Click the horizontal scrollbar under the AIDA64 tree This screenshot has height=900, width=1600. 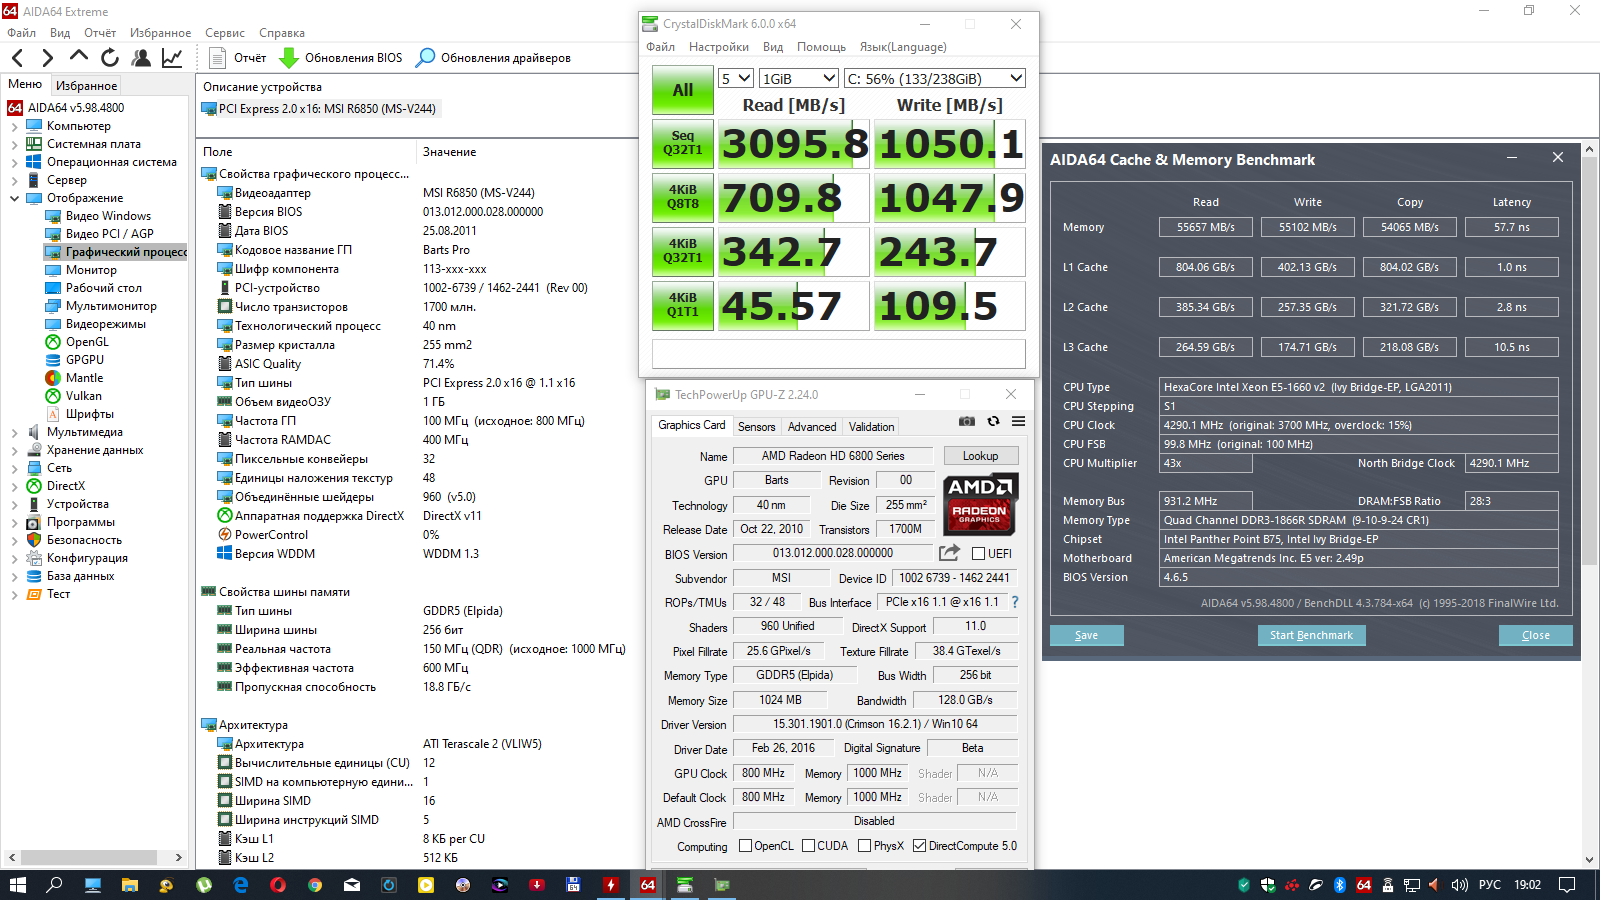click(88, 857)
